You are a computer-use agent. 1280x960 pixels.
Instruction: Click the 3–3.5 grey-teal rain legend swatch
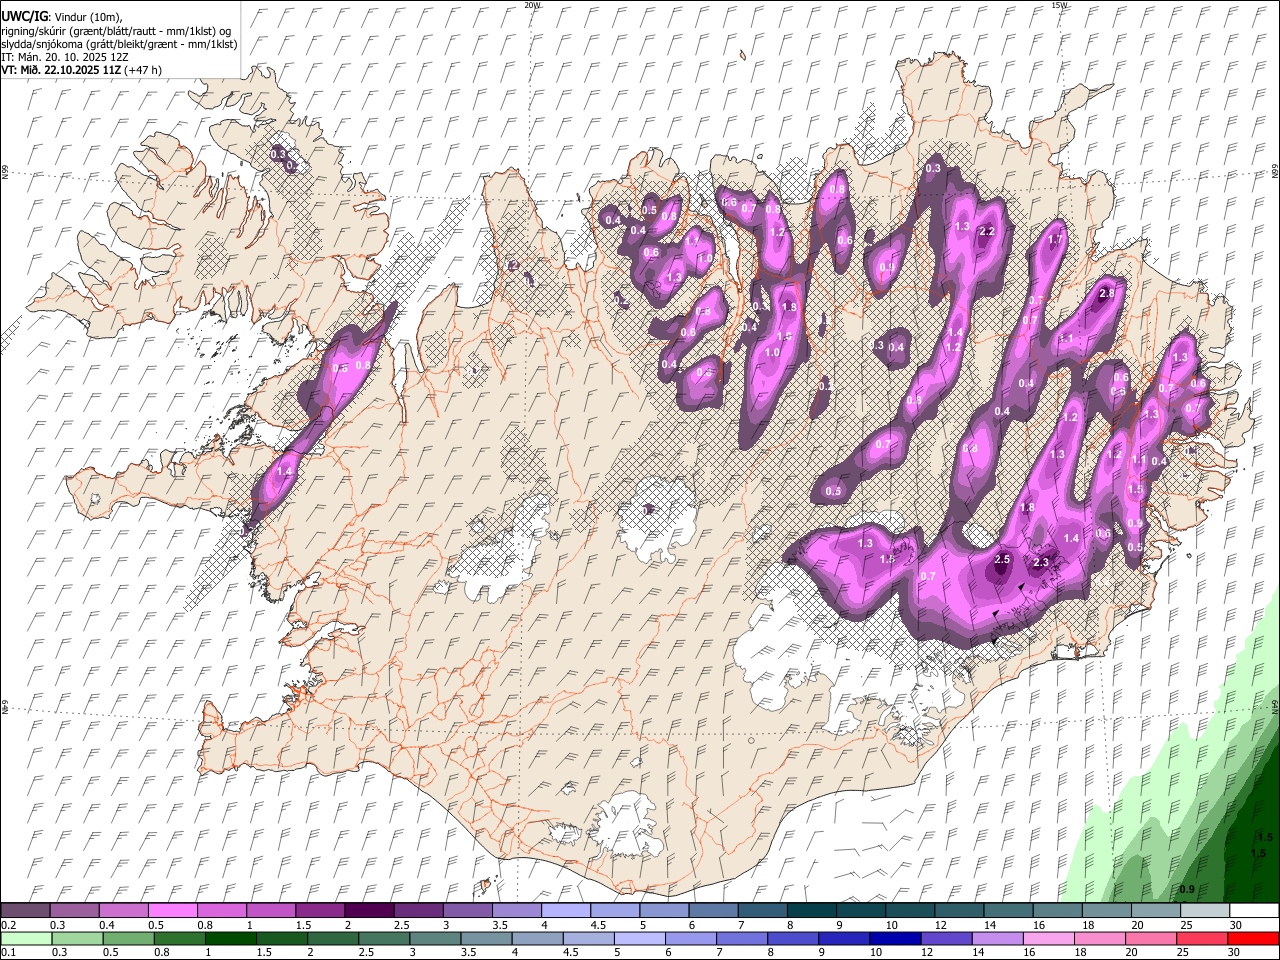(435, 938)
